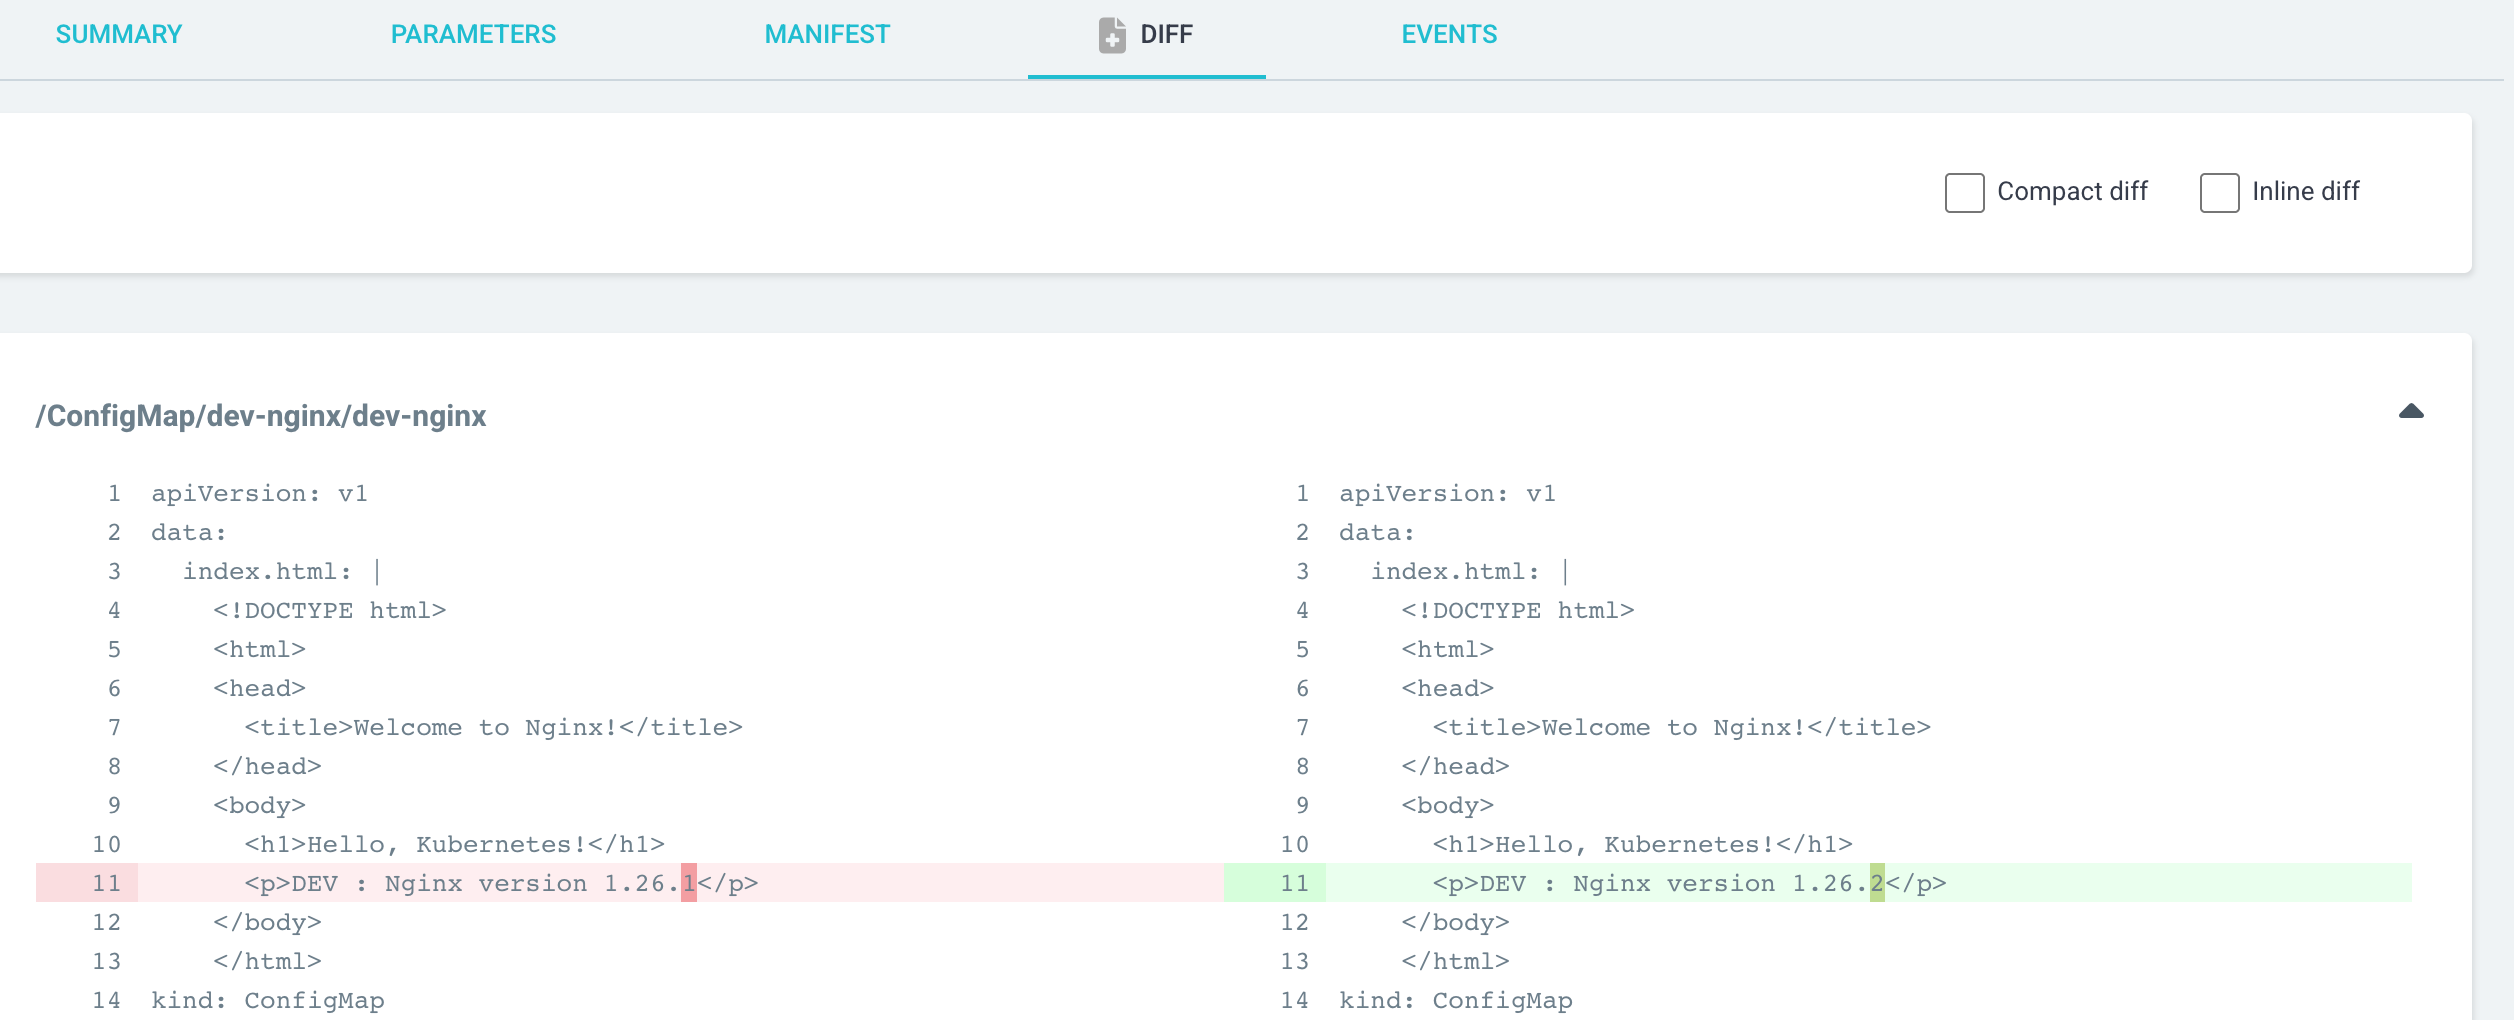Click right pane title Welcome to Nginx line

click(1681, 728)
